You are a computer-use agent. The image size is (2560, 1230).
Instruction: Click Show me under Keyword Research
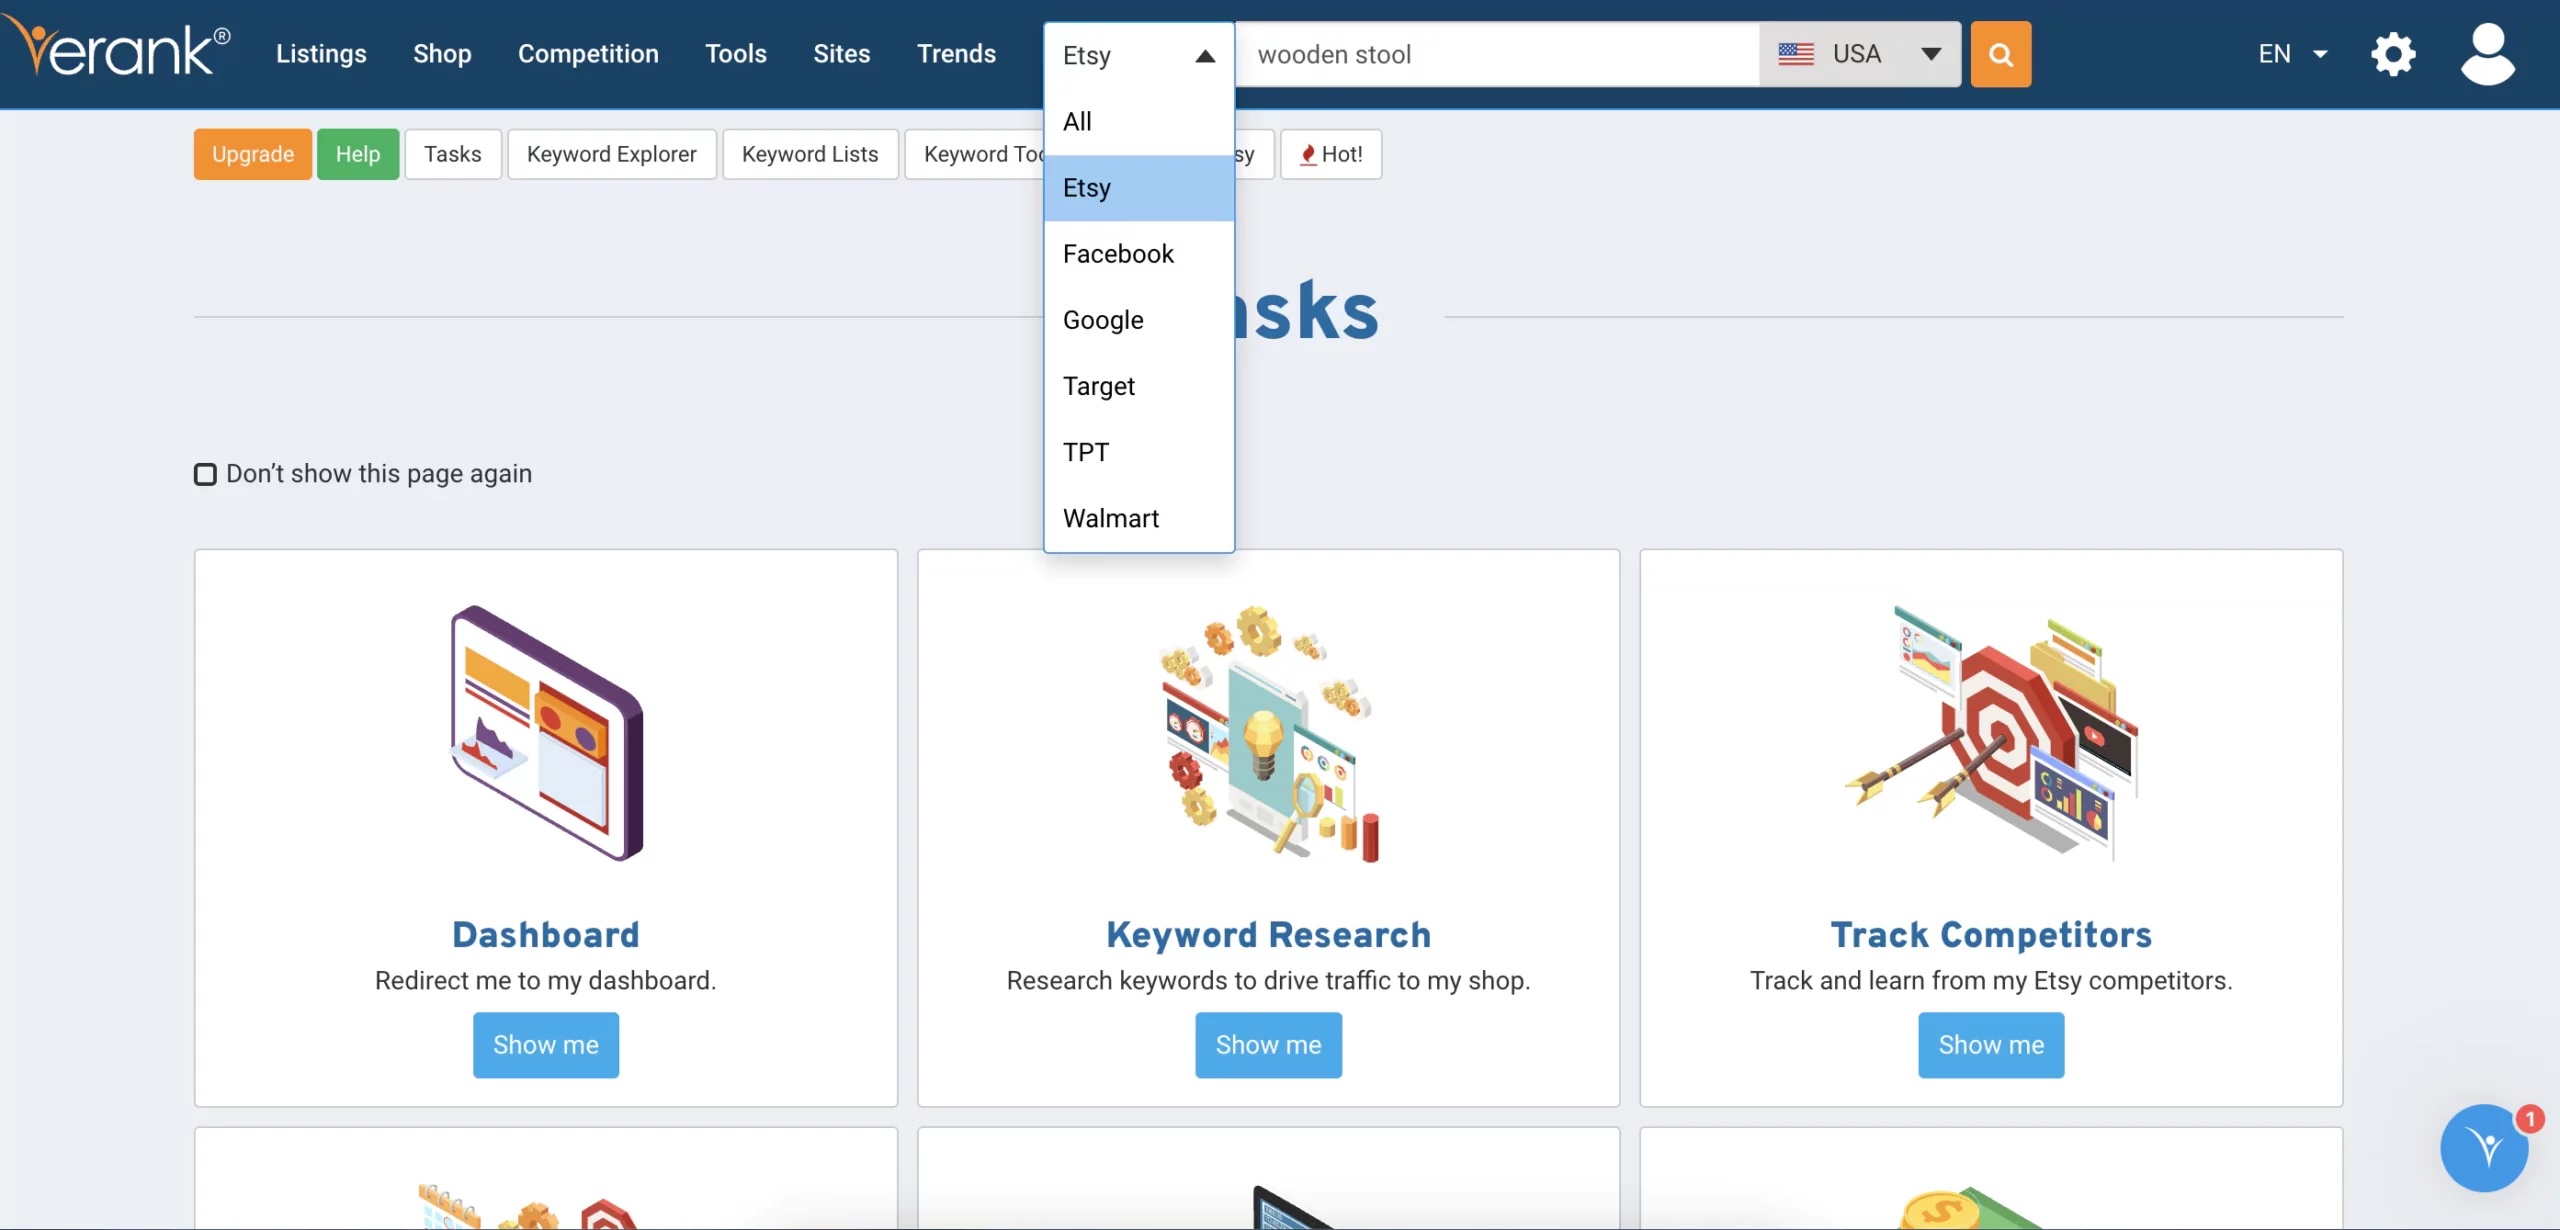click(x=1268, y=1045)
